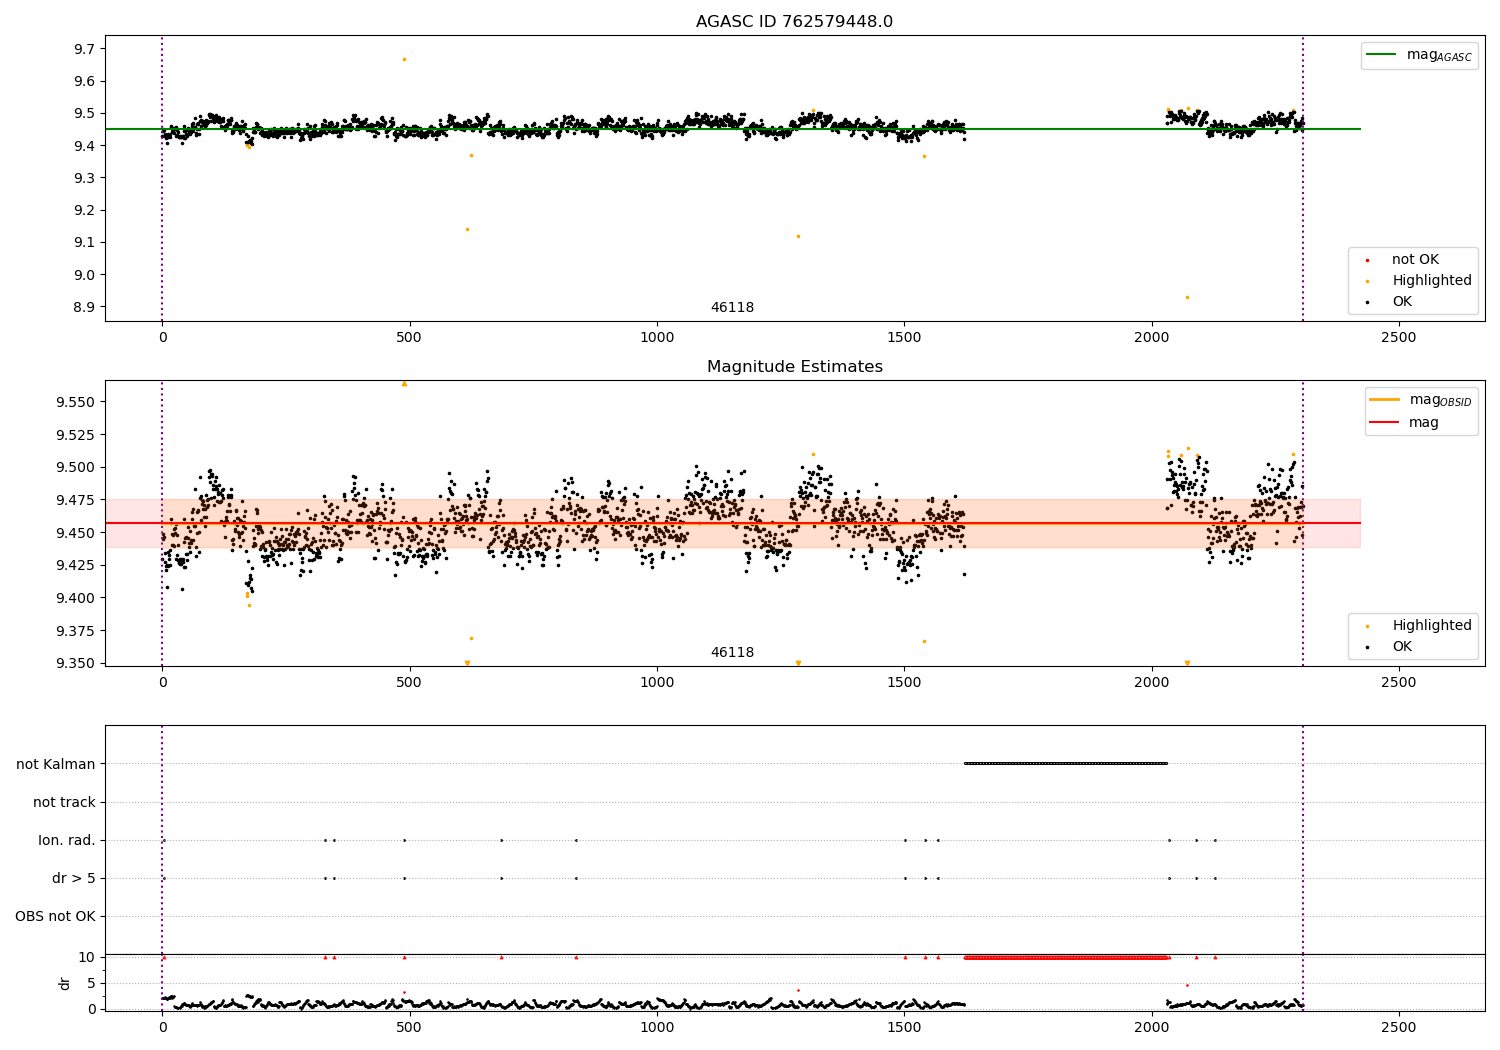Screen dimensions: 1500x1050
Task: Click the red dr saturated band at 10
Action: point(1066,958)
